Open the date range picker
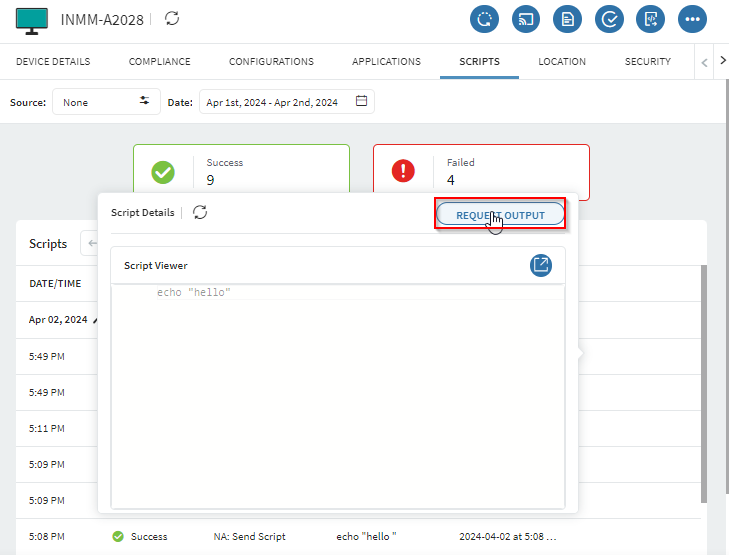This screenshot has height=555, width=729. tap(286, 102)
